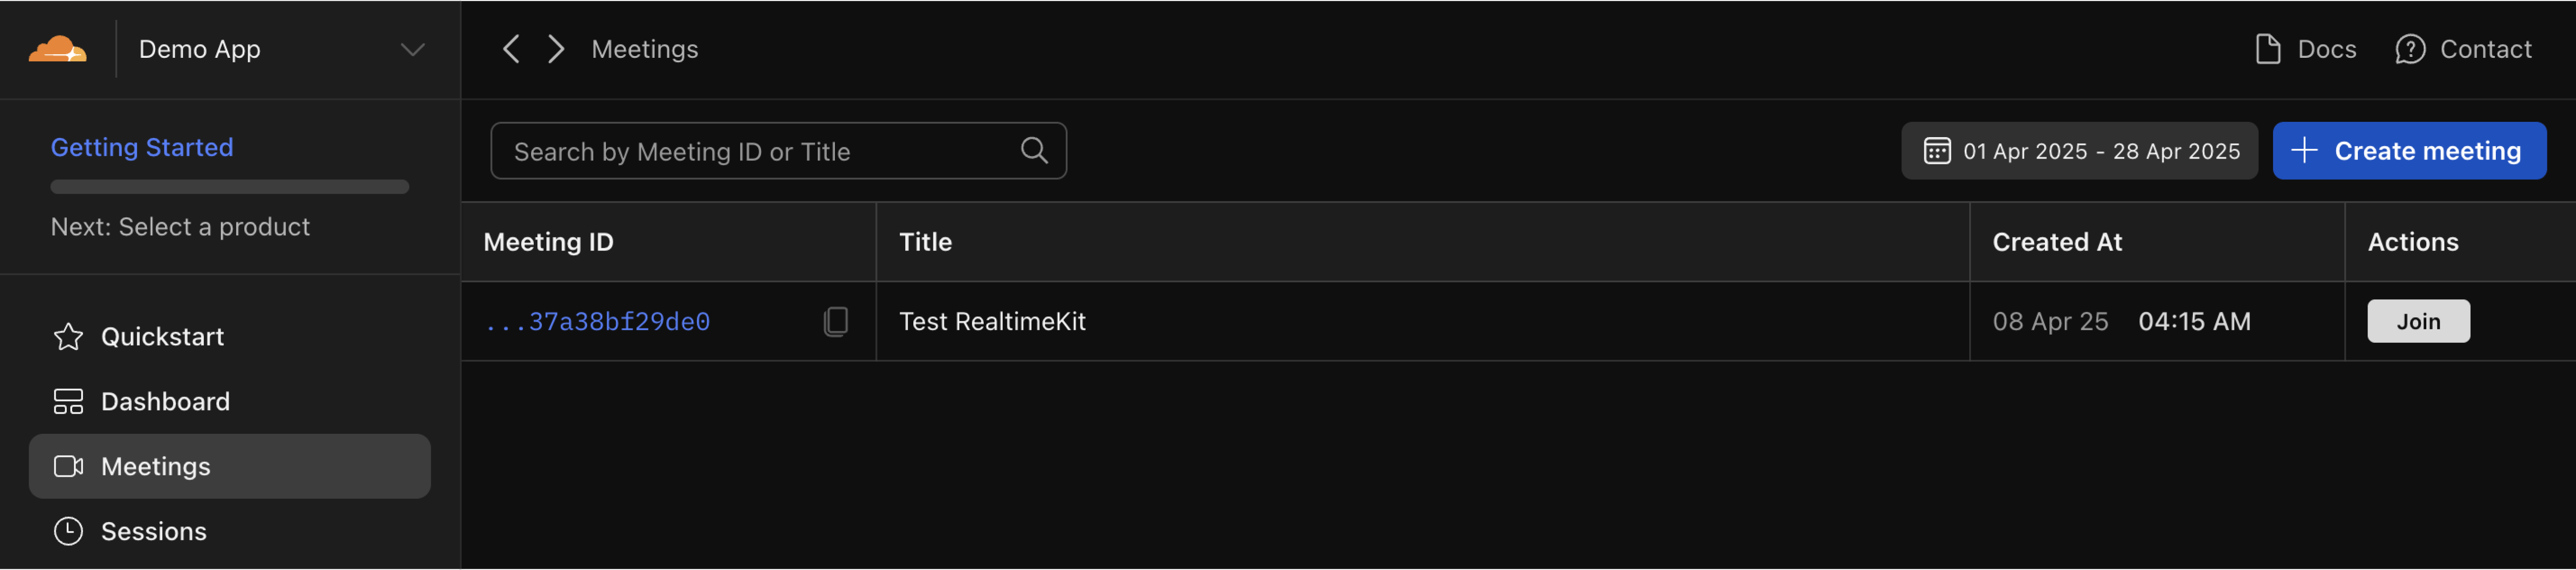2576x570 pixels.
Task: Go forward with the right chevron
Action: pos(556,49)
